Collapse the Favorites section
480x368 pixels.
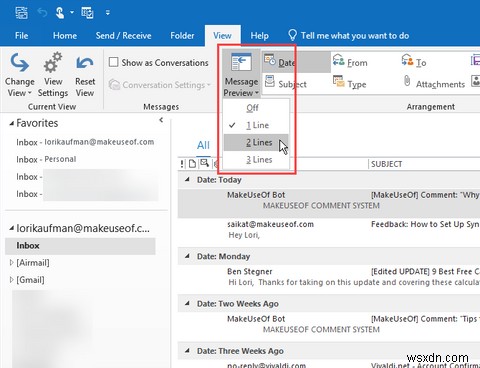(12, 123)
